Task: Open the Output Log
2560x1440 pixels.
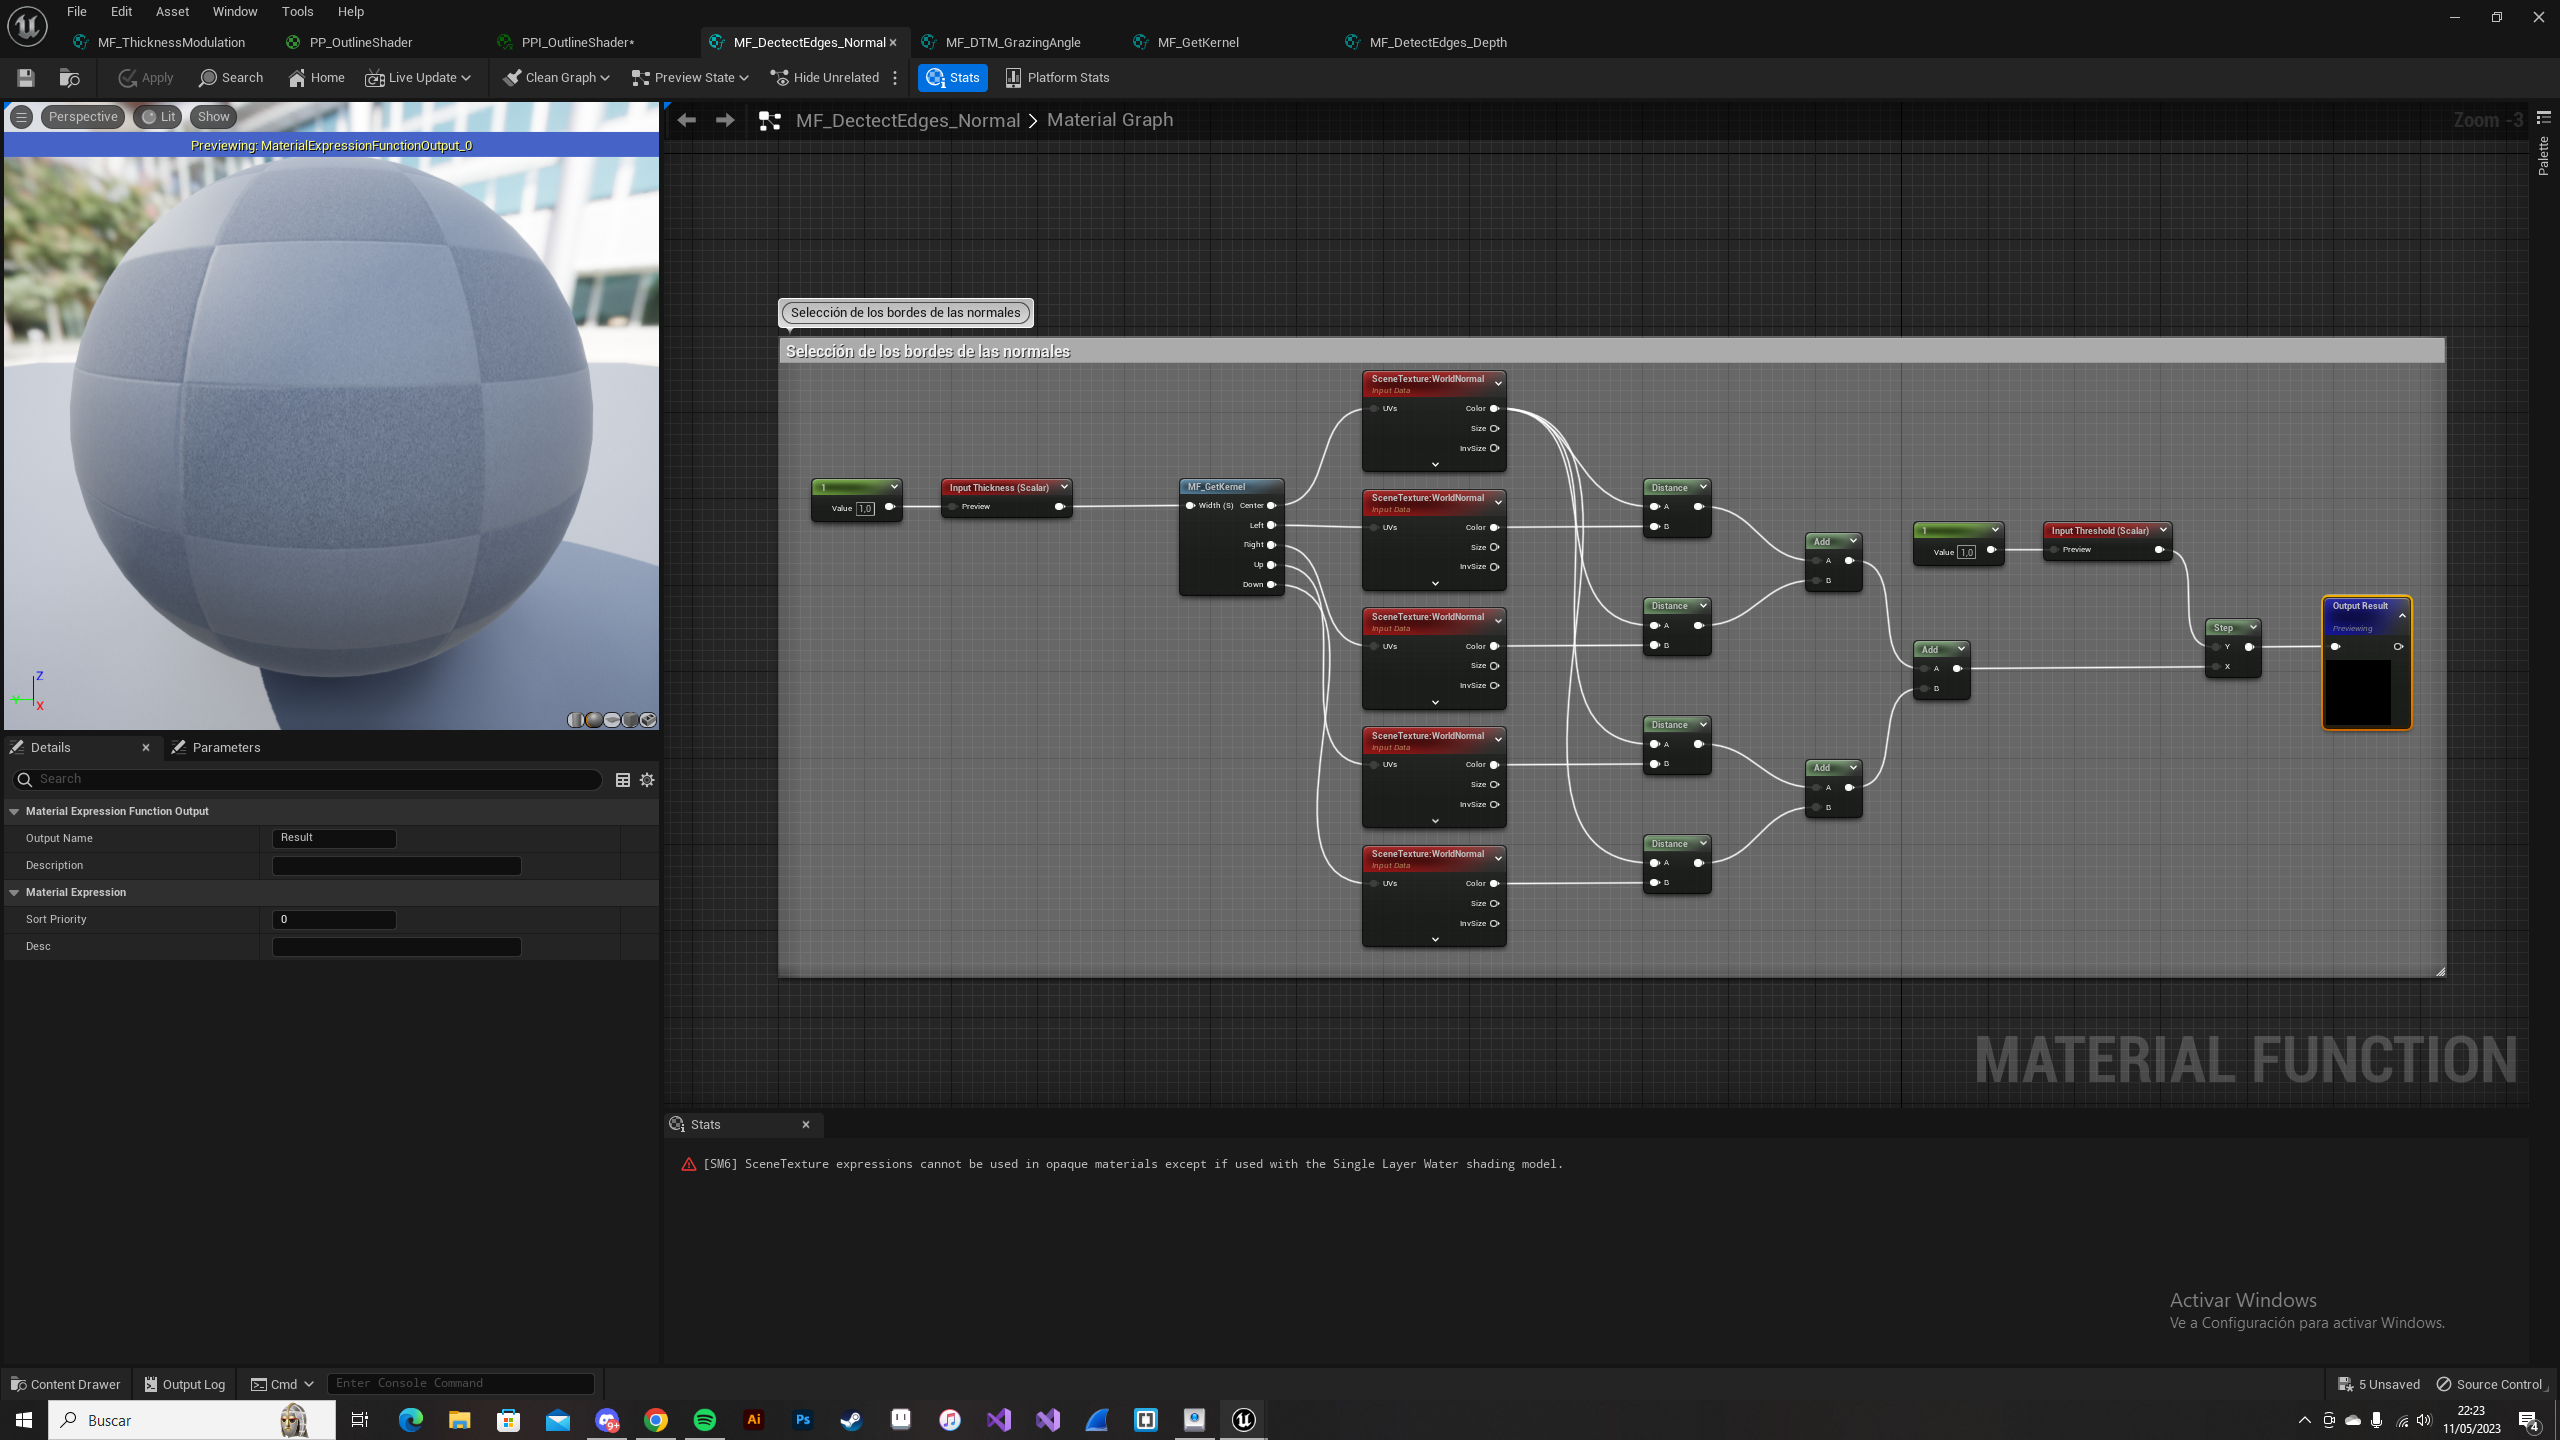Action: click(185, 1384)
